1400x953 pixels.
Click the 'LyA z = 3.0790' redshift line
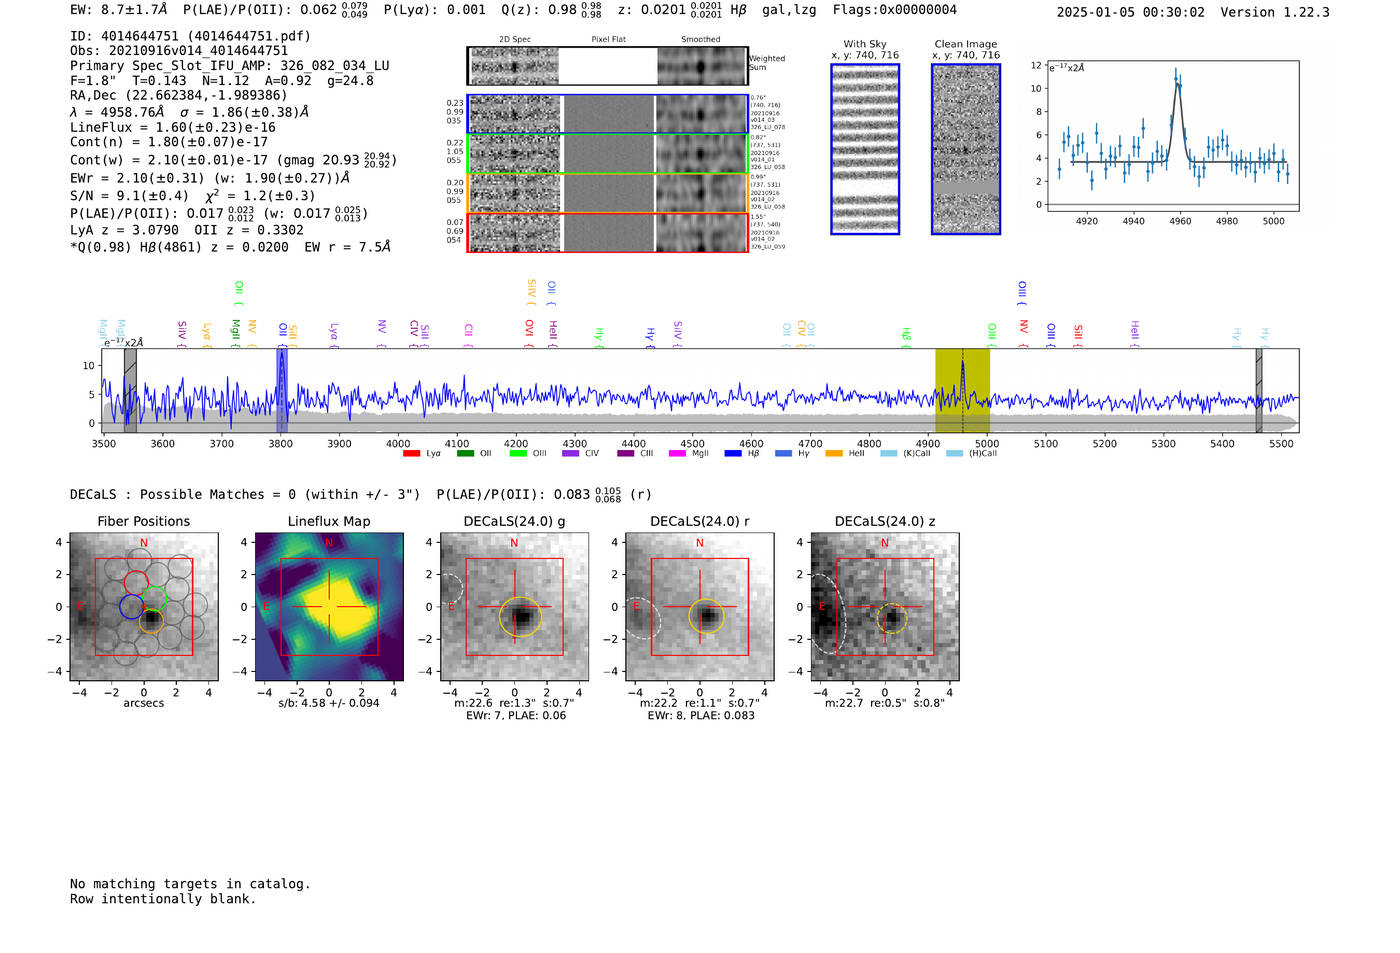pos(122,230)
